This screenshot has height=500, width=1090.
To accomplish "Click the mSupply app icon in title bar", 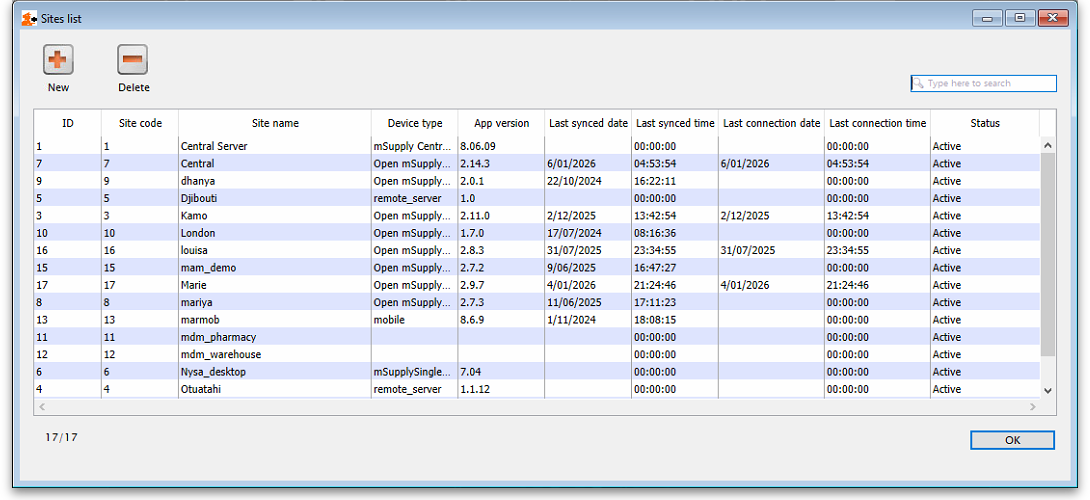I will (29, 18).
